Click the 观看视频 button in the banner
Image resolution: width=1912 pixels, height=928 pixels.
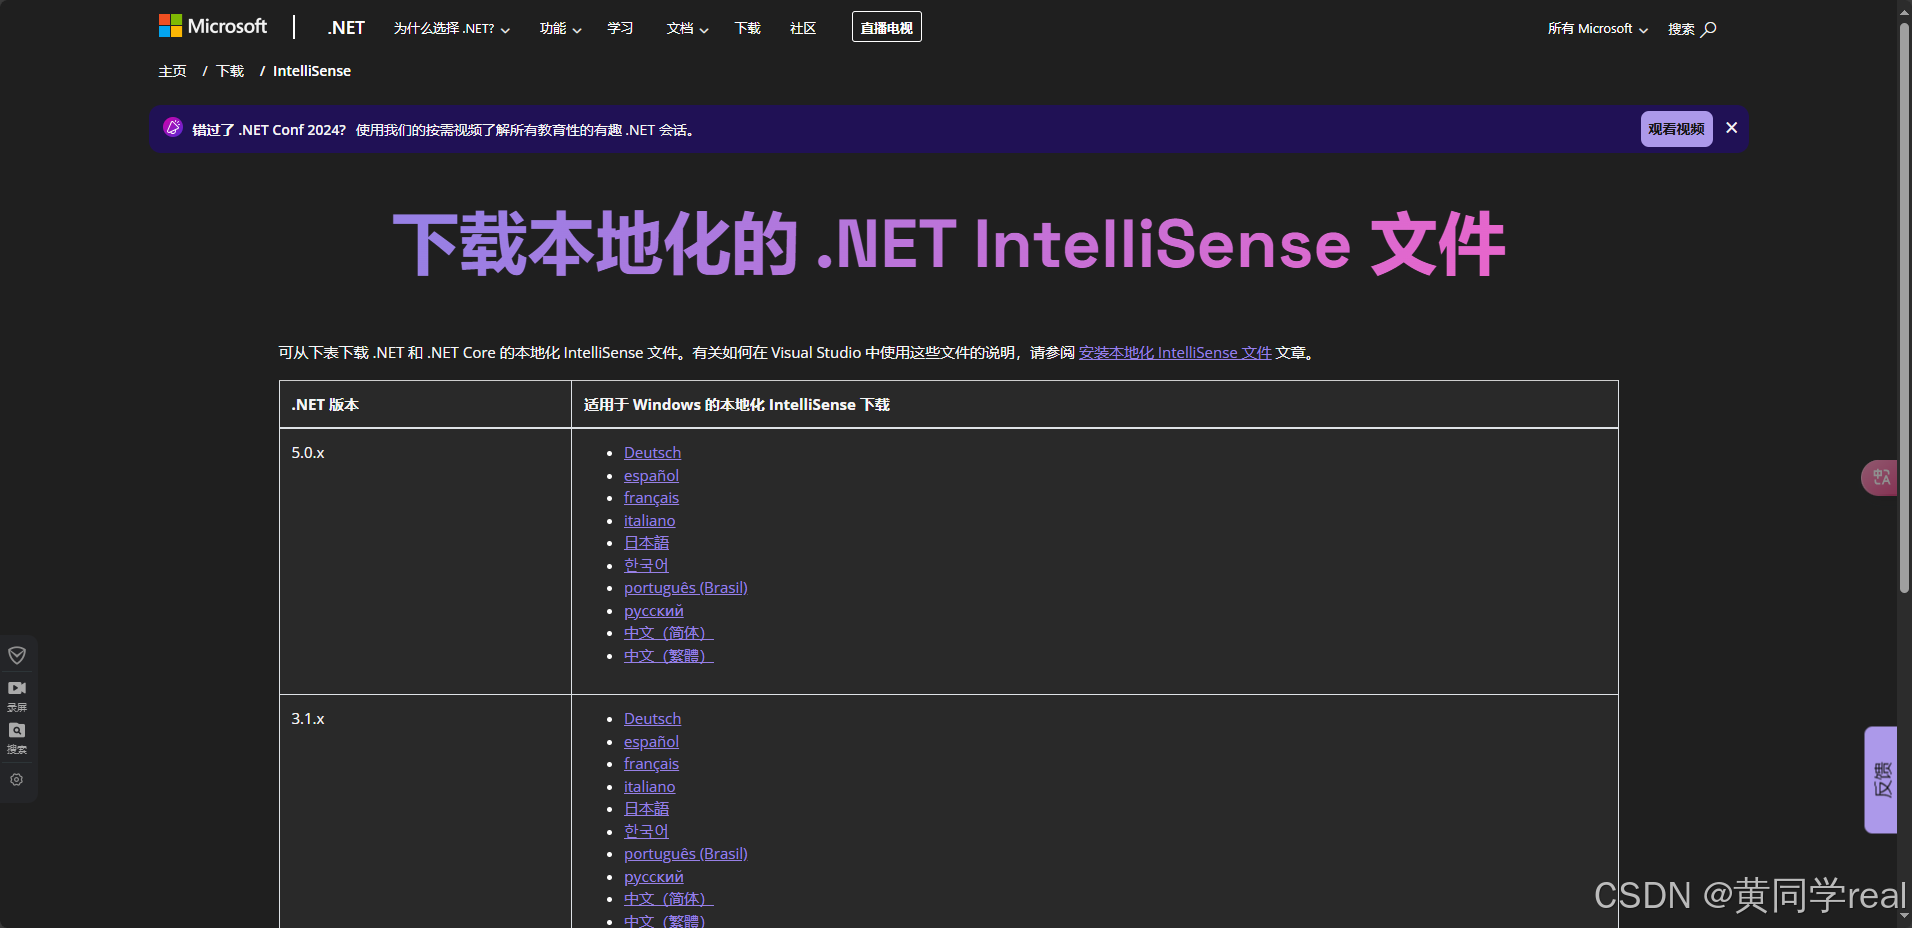(x=1675, y=129)
